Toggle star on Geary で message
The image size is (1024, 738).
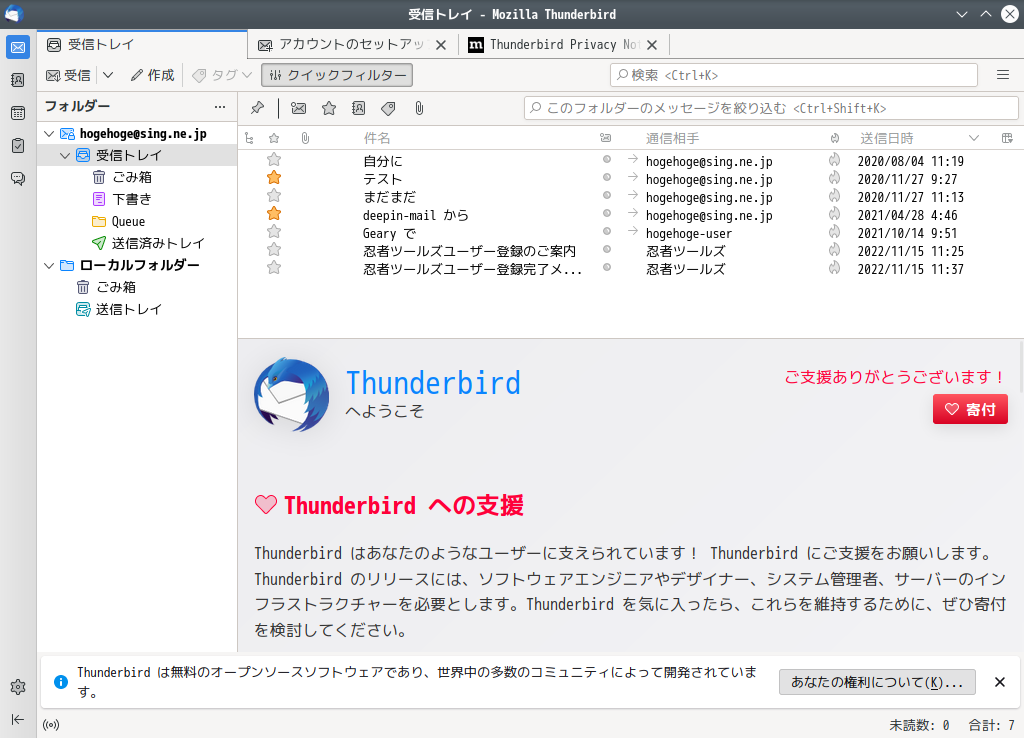pos(274,231)
